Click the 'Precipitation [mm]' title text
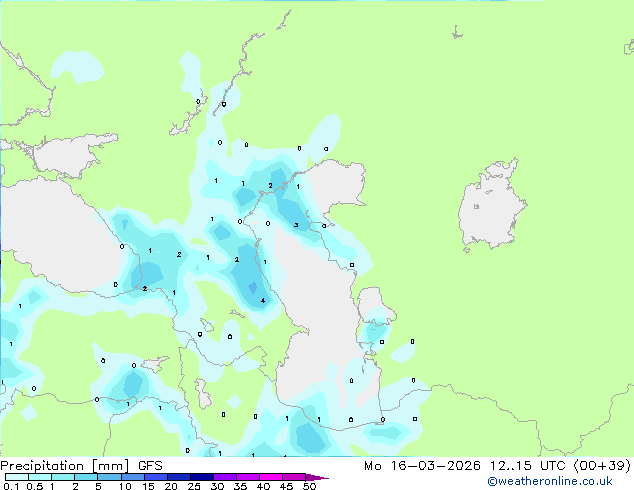634x490 pixels. tap(65, 466)
